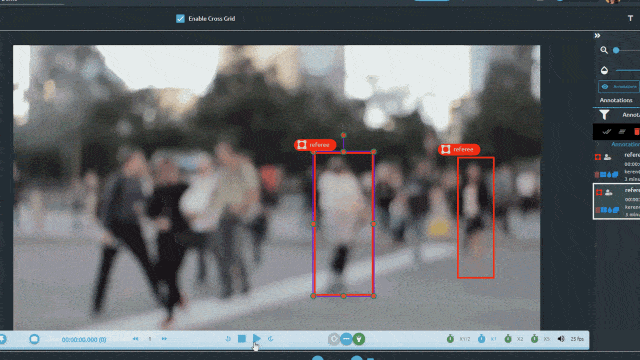Screen dimensions: 640x360
Task: Expand the Annotations list chevron
Action: [x=598, y=144]
